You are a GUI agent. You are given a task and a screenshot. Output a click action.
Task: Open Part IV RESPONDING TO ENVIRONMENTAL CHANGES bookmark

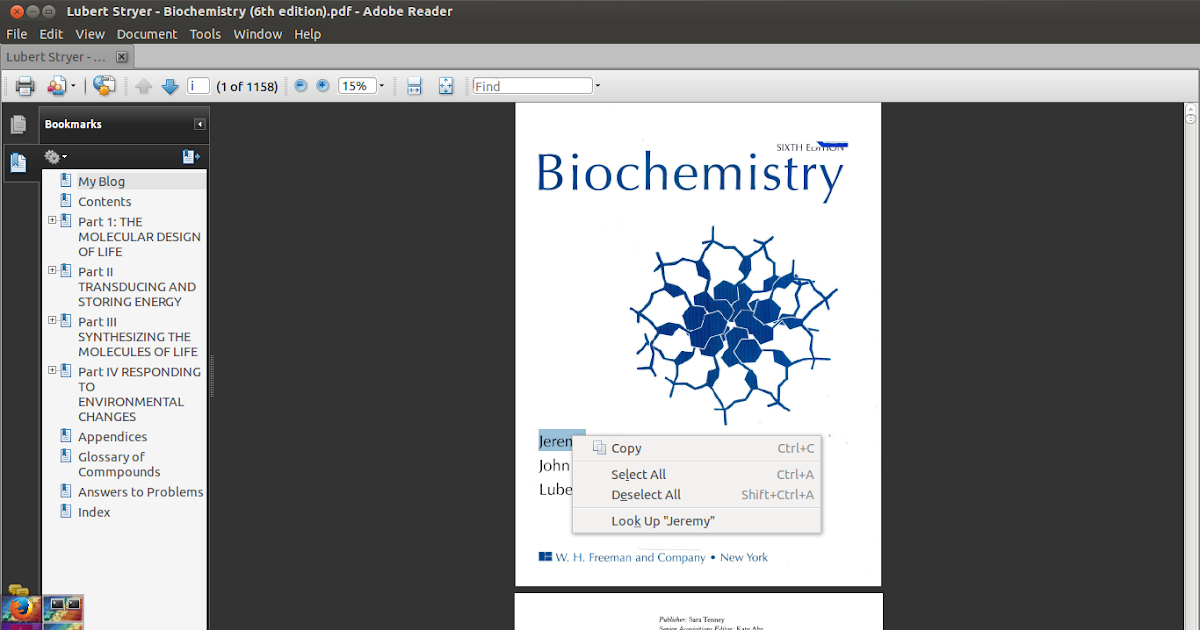pos(140,394)
